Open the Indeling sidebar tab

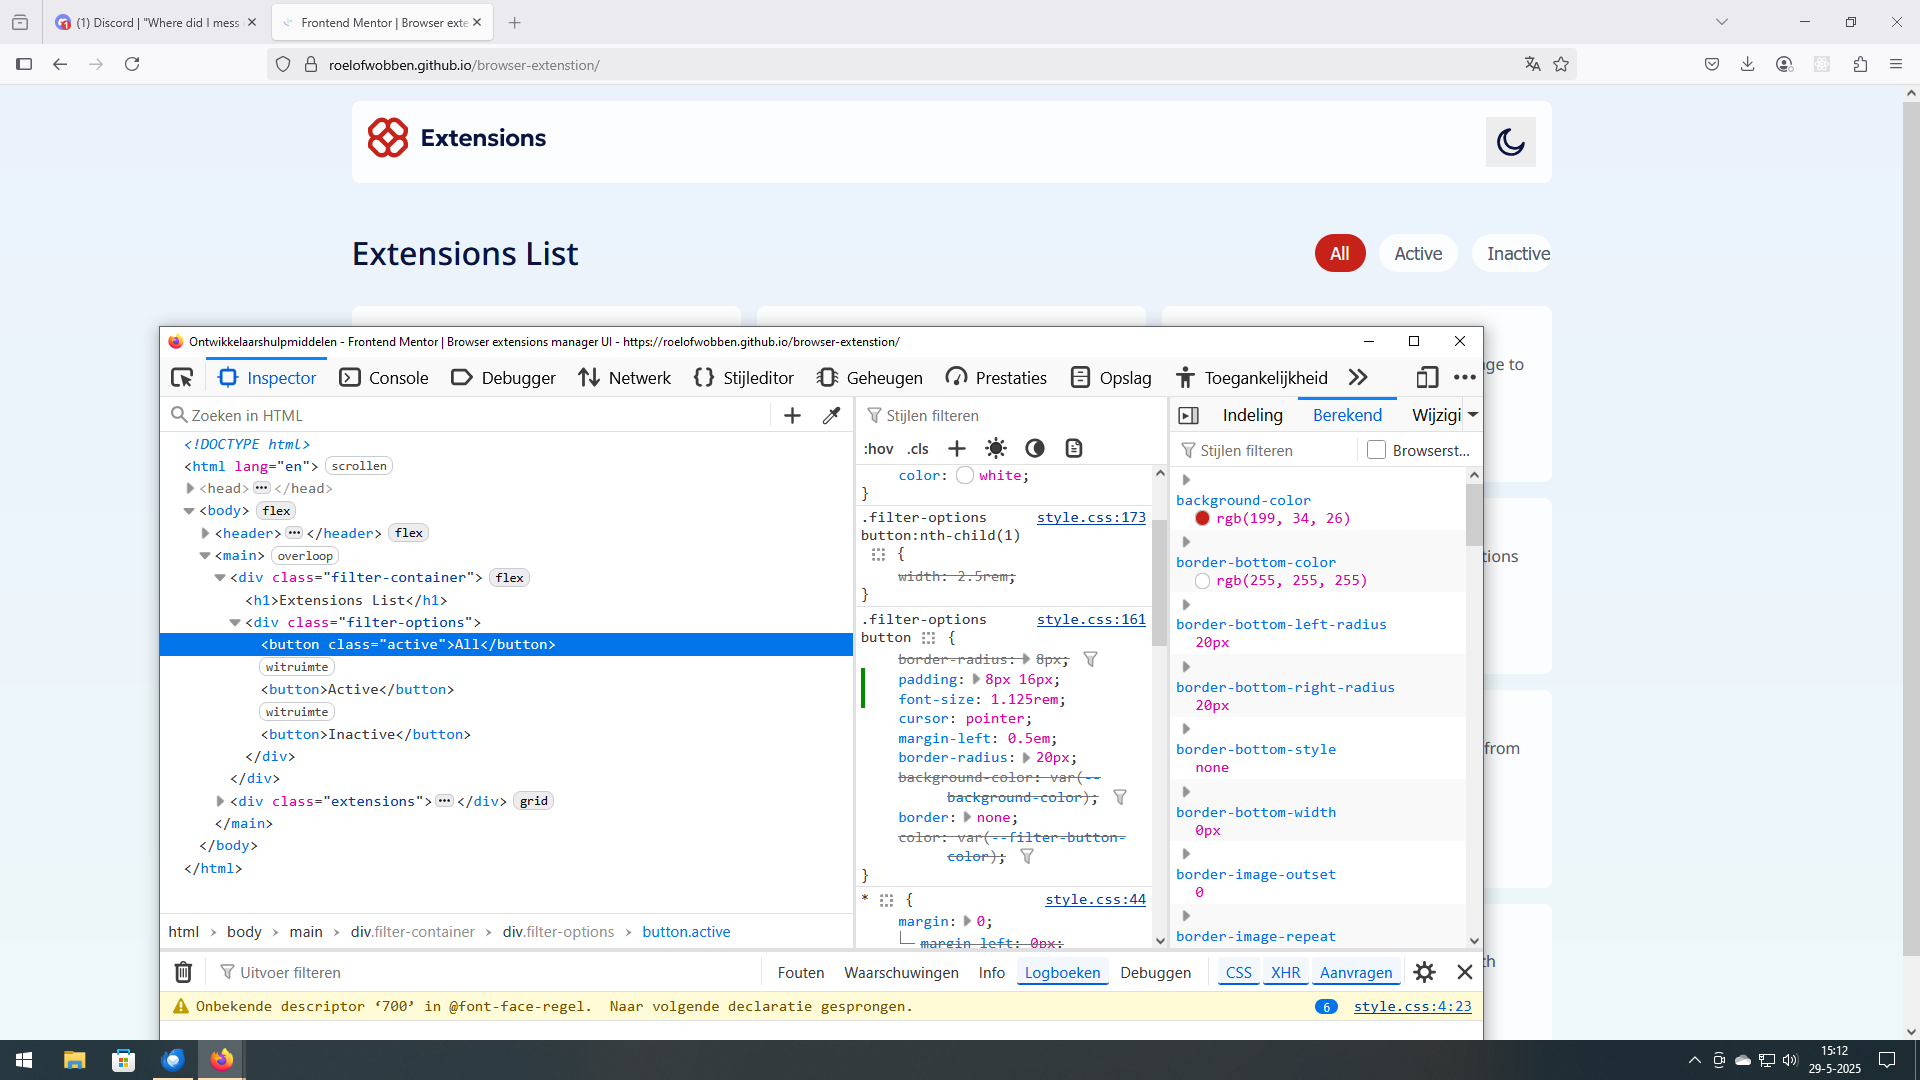[x=1252, y=415]
